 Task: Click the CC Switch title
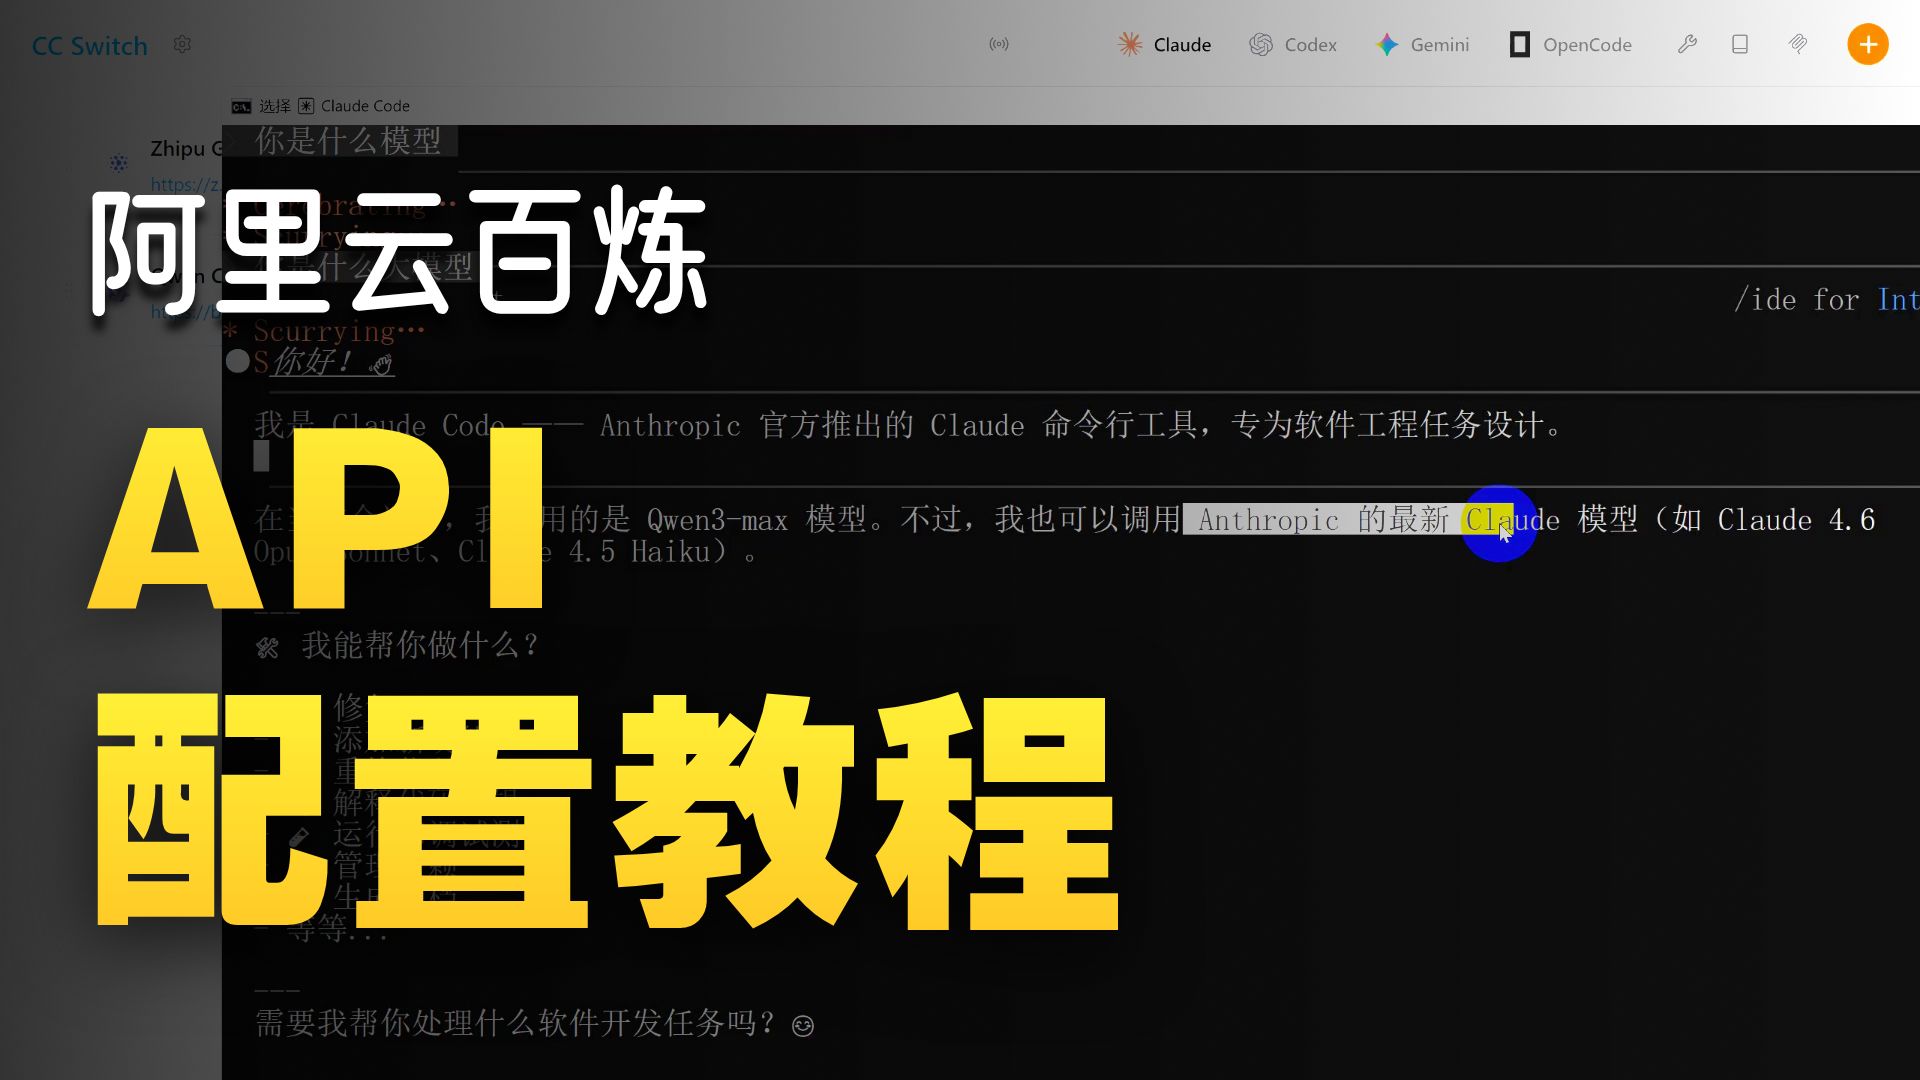89,46
